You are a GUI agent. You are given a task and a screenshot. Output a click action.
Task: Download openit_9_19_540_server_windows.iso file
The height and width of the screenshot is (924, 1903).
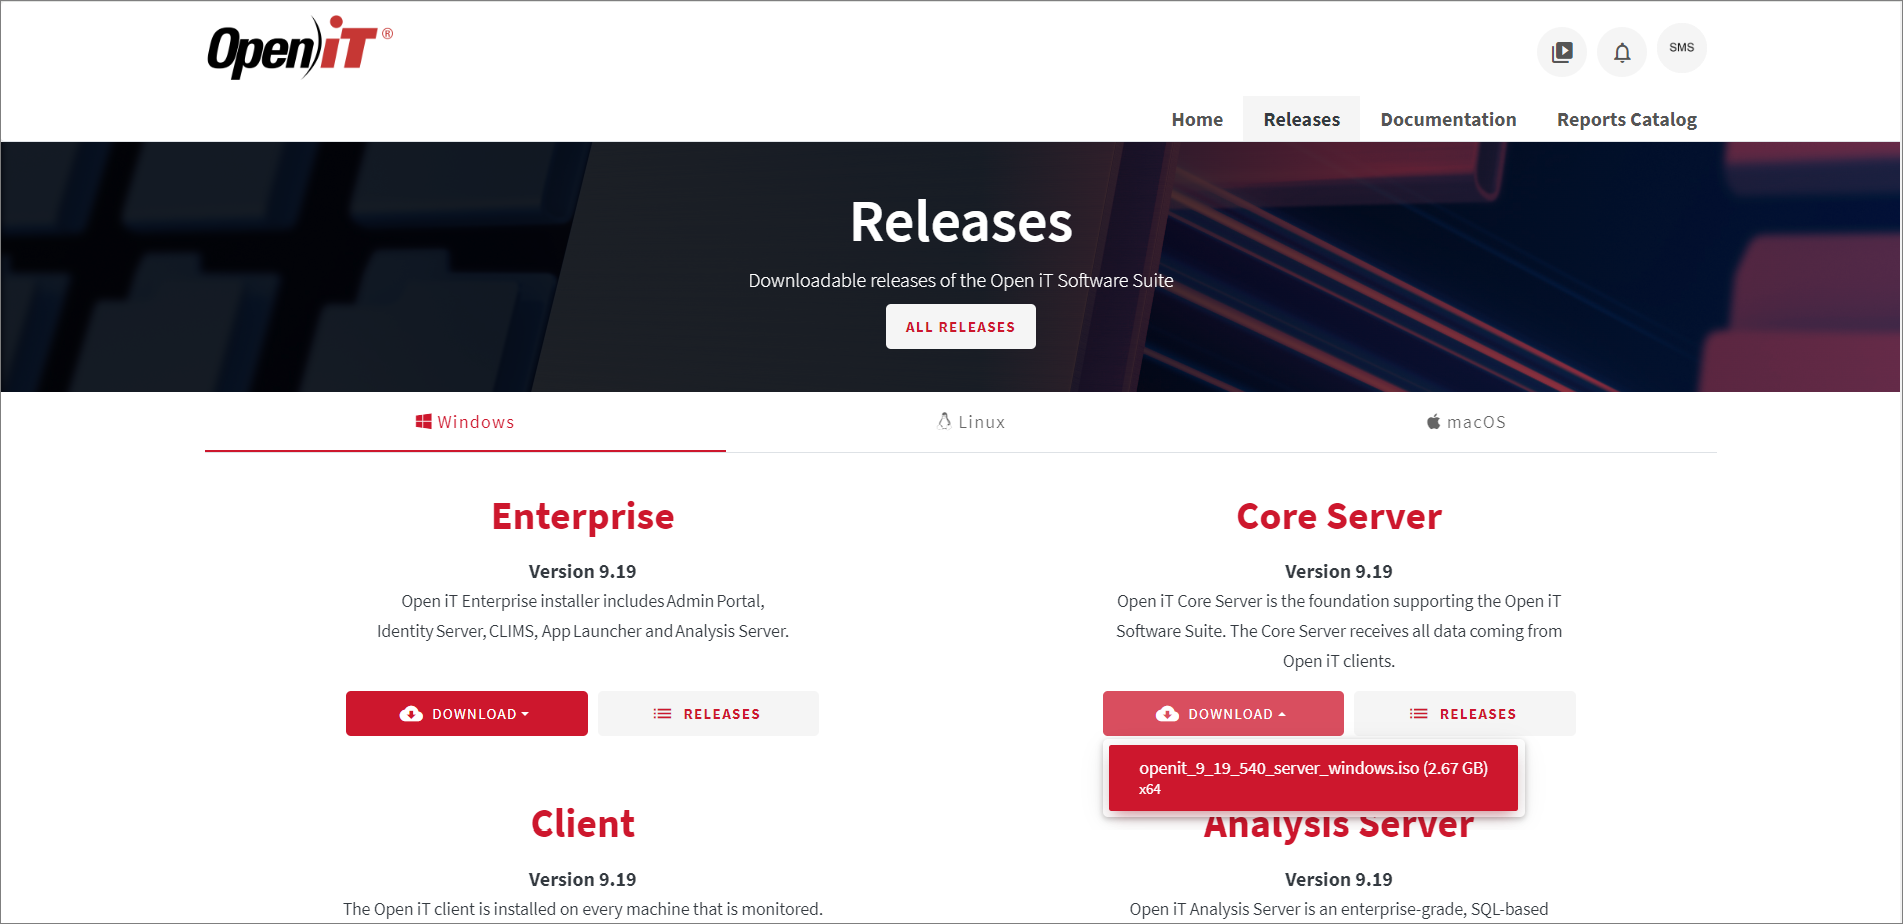[x=1313, y=777]
